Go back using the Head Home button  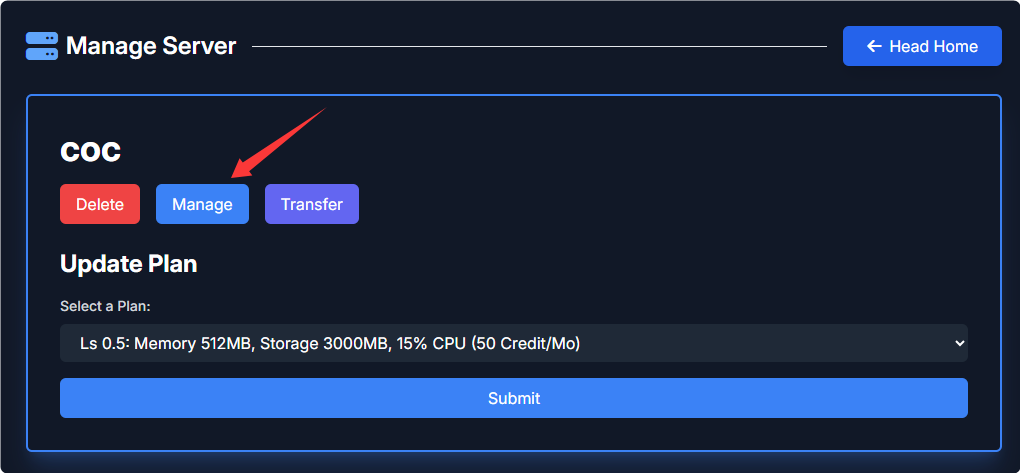coord(922,46)
